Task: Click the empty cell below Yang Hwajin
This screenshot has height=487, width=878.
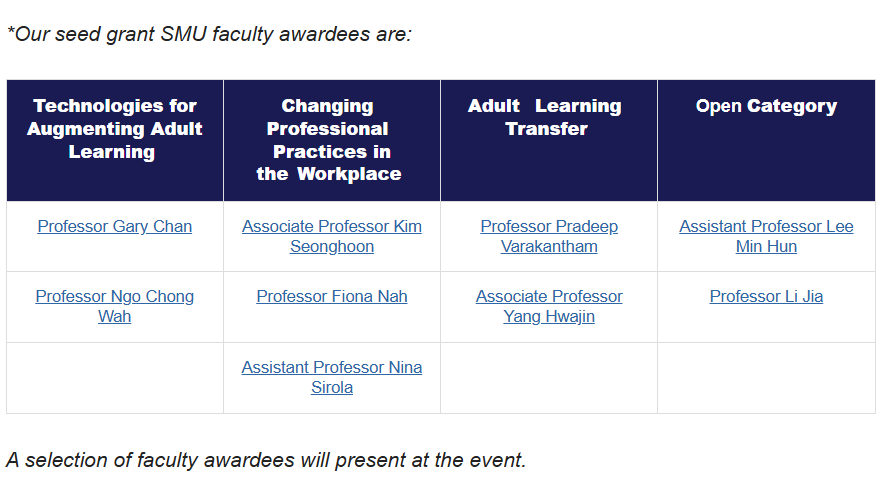Action: (x=549, y=378)
